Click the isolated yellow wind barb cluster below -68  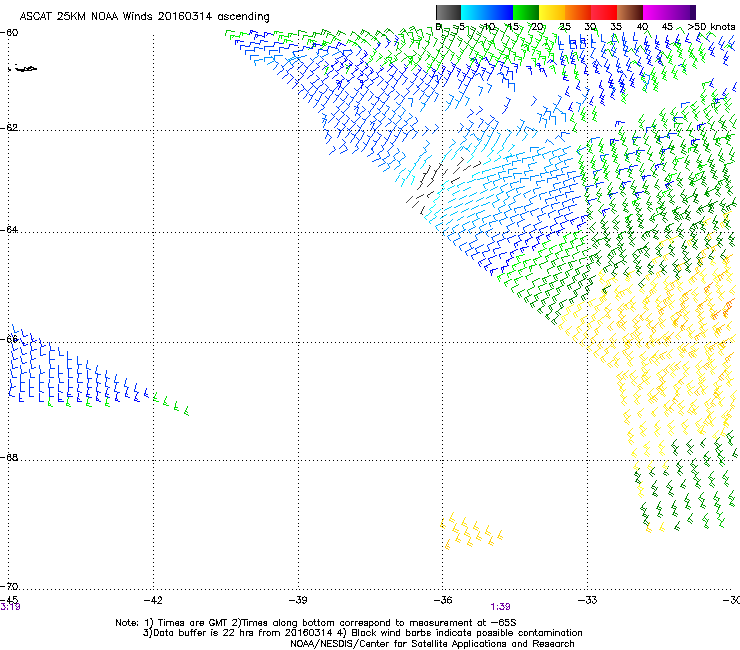tap(471, 531)
